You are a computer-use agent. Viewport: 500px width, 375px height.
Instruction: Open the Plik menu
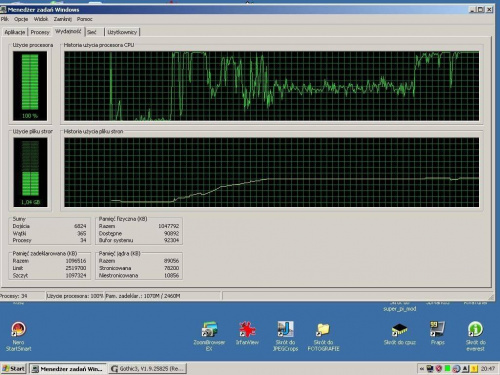(x=5, y=19)
